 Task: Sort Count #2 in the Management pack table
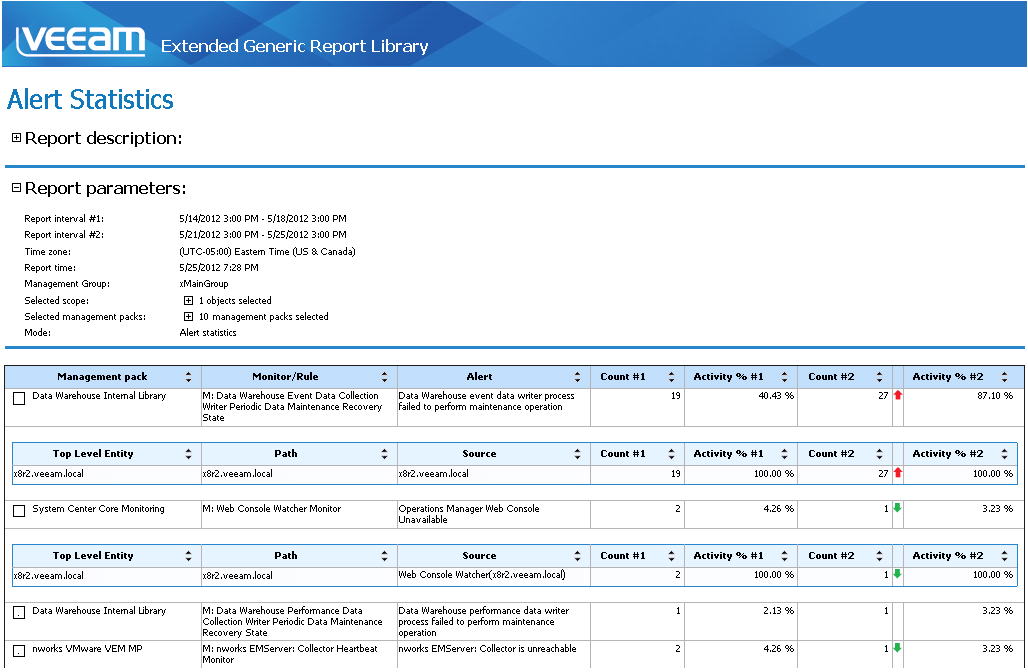pyautogui.click(x=879, y=377)
